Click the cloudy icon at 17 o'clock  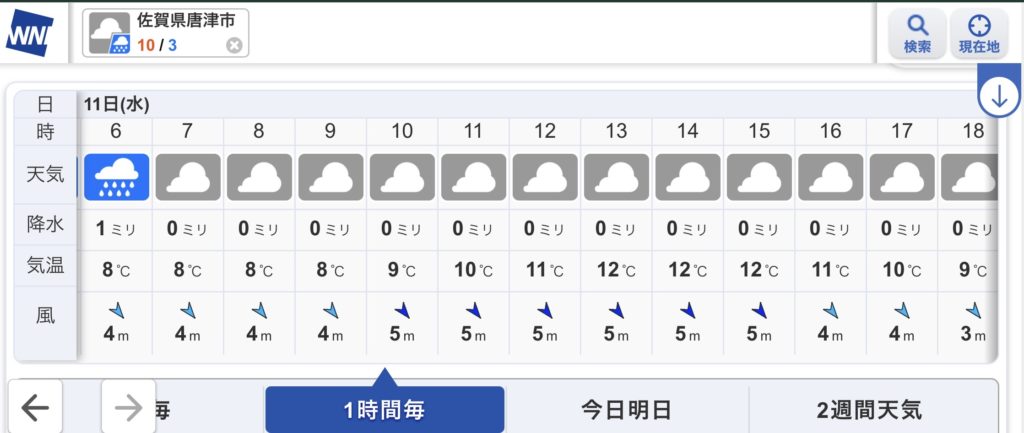click(x=902, y=177)
